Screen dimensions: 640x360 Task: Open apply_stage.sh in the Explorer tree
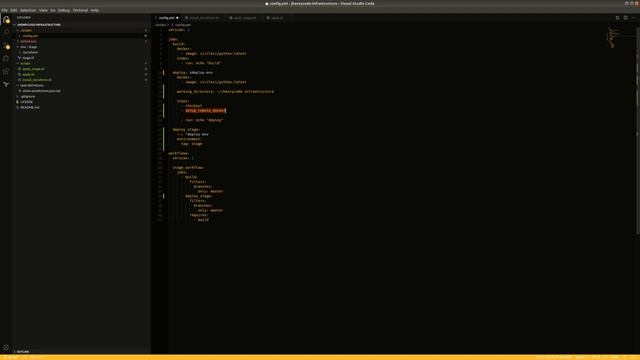82,69
